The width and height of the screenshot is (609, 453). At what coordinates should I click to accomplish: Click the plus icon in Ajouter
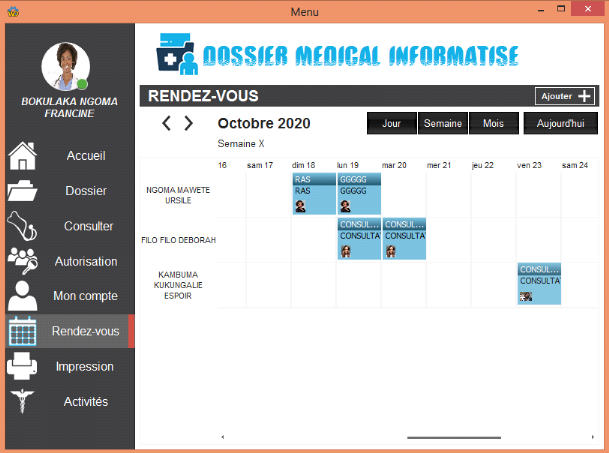pos(584,96)
